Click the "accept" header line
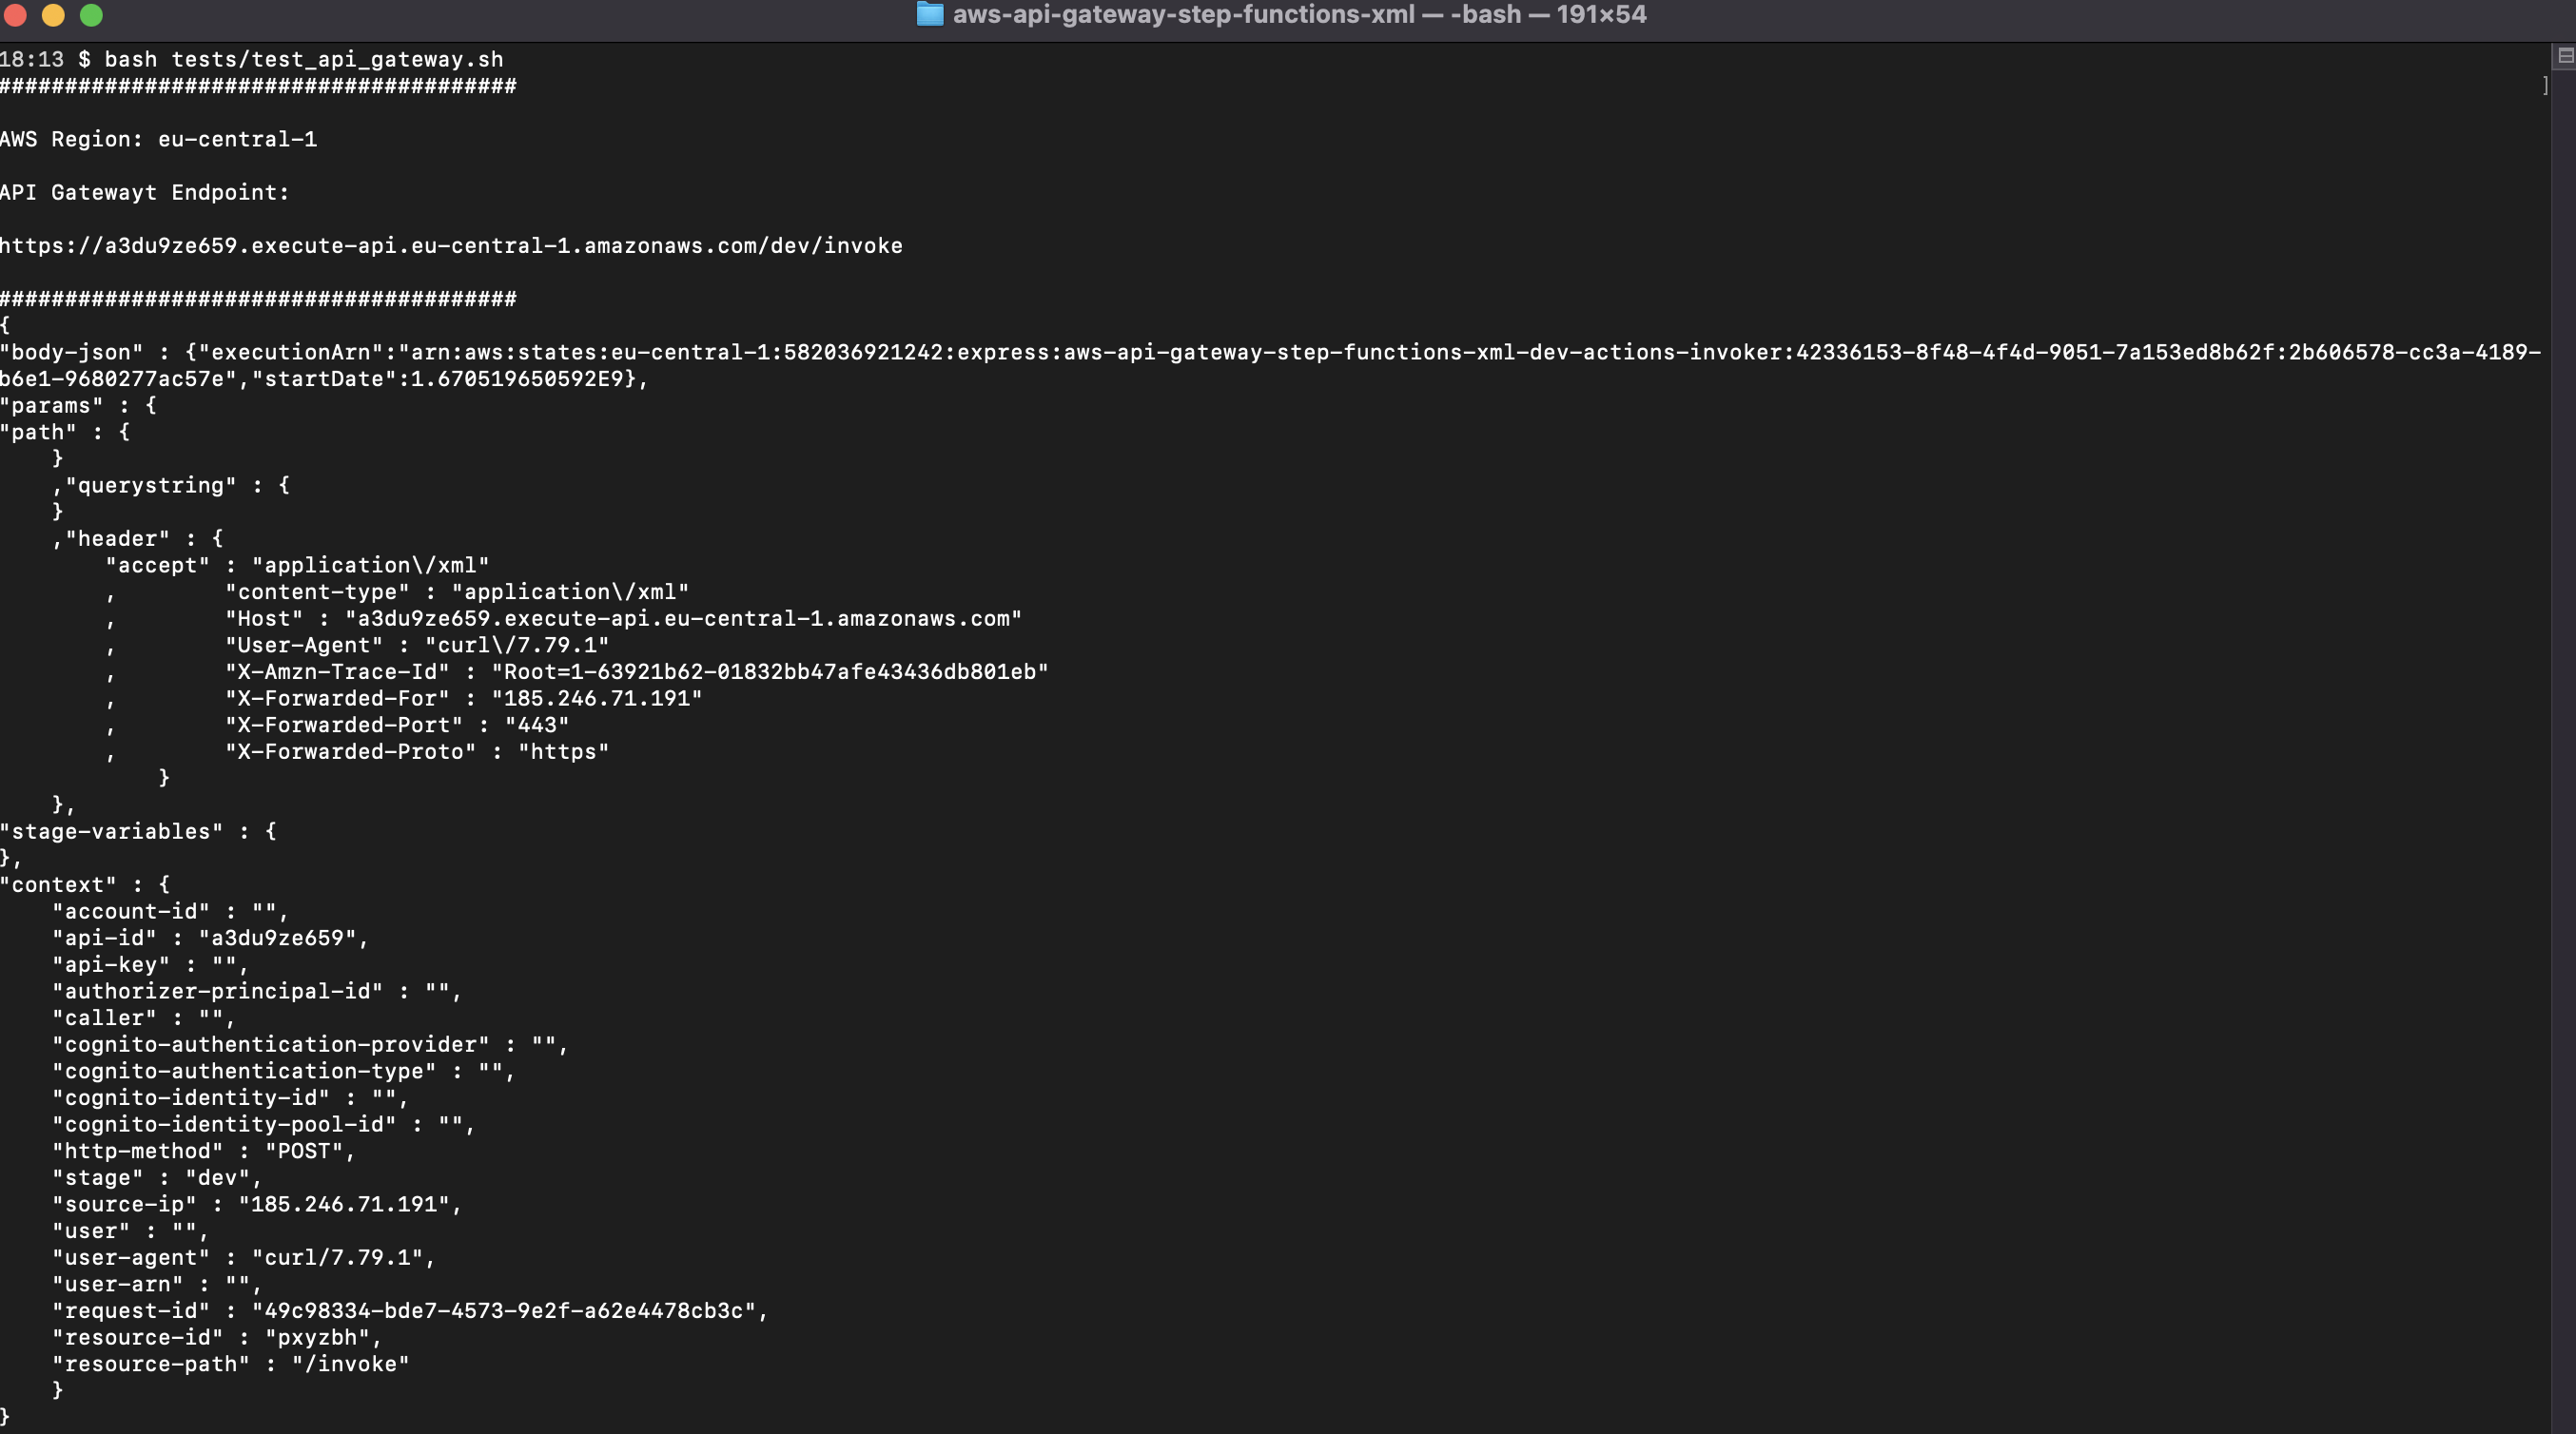The width and height of the screenshot is (2576, 1434). 298,565
